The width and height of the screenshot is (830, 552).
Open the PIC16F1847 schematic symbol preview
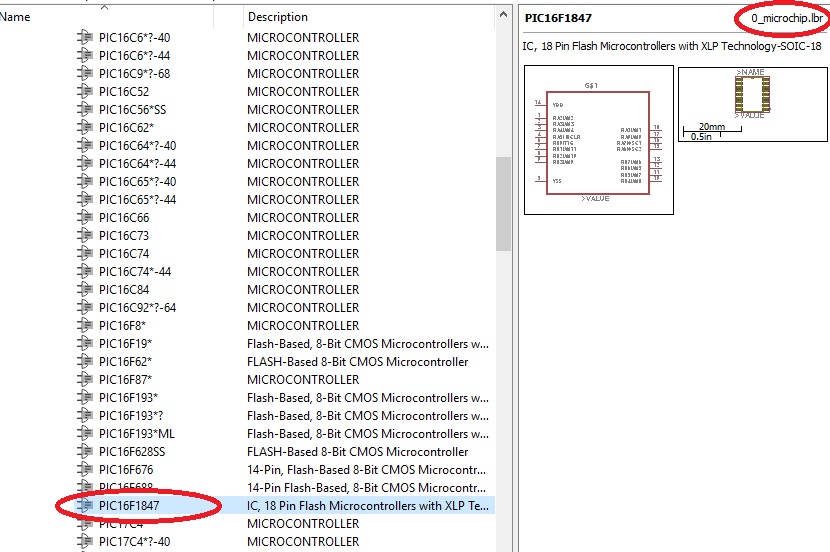[599, 140]
